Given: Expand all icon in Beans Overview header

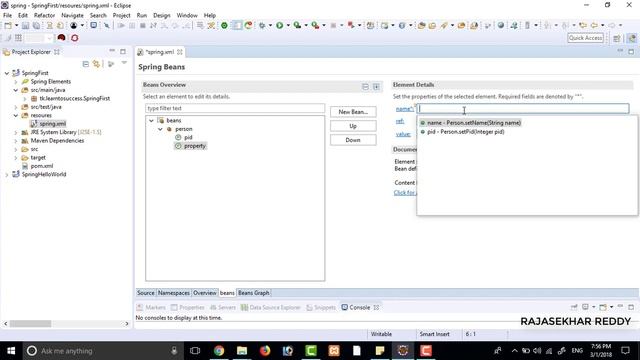Looking at the screenshot, I should (376, 87).
